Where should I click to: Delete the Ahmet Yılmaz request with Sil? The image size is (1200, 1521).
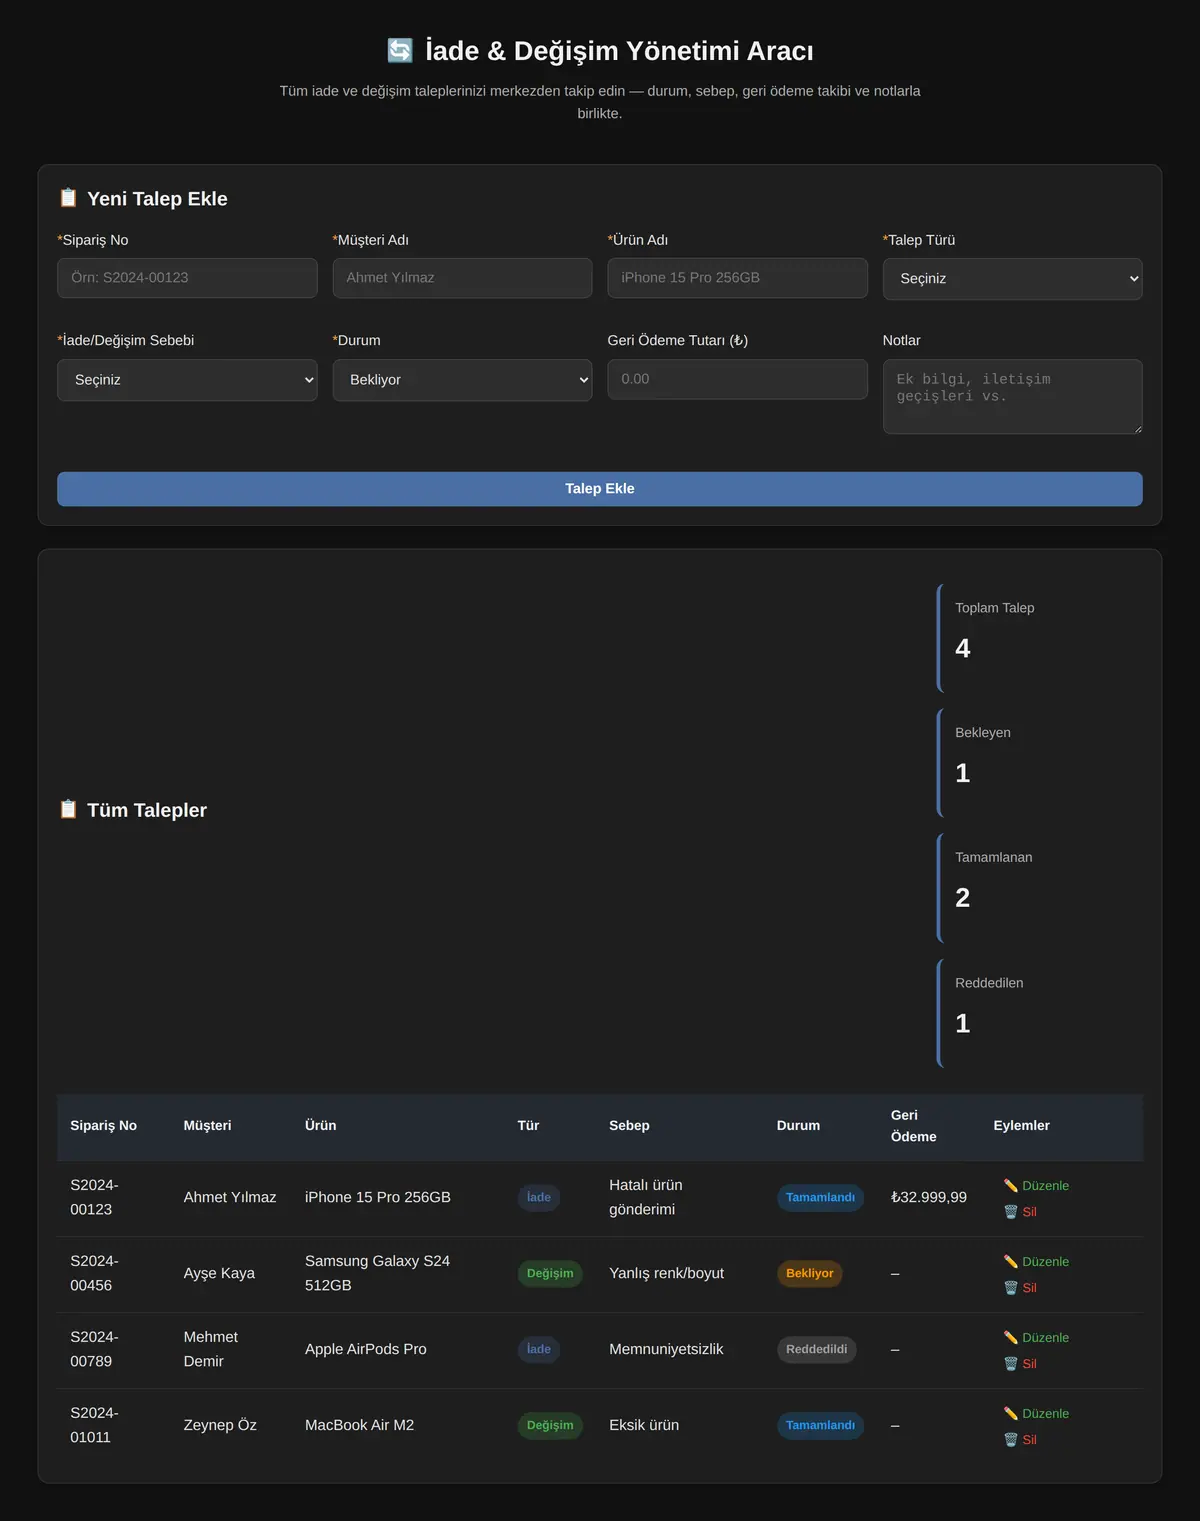pyautogui.click(x=1020, y=1211)
